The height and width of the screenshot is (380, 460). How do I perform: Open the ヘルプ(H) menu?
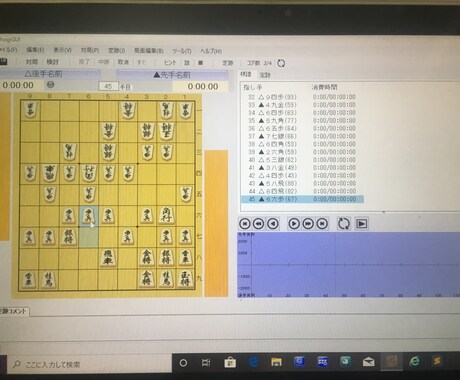click(211, 51)
